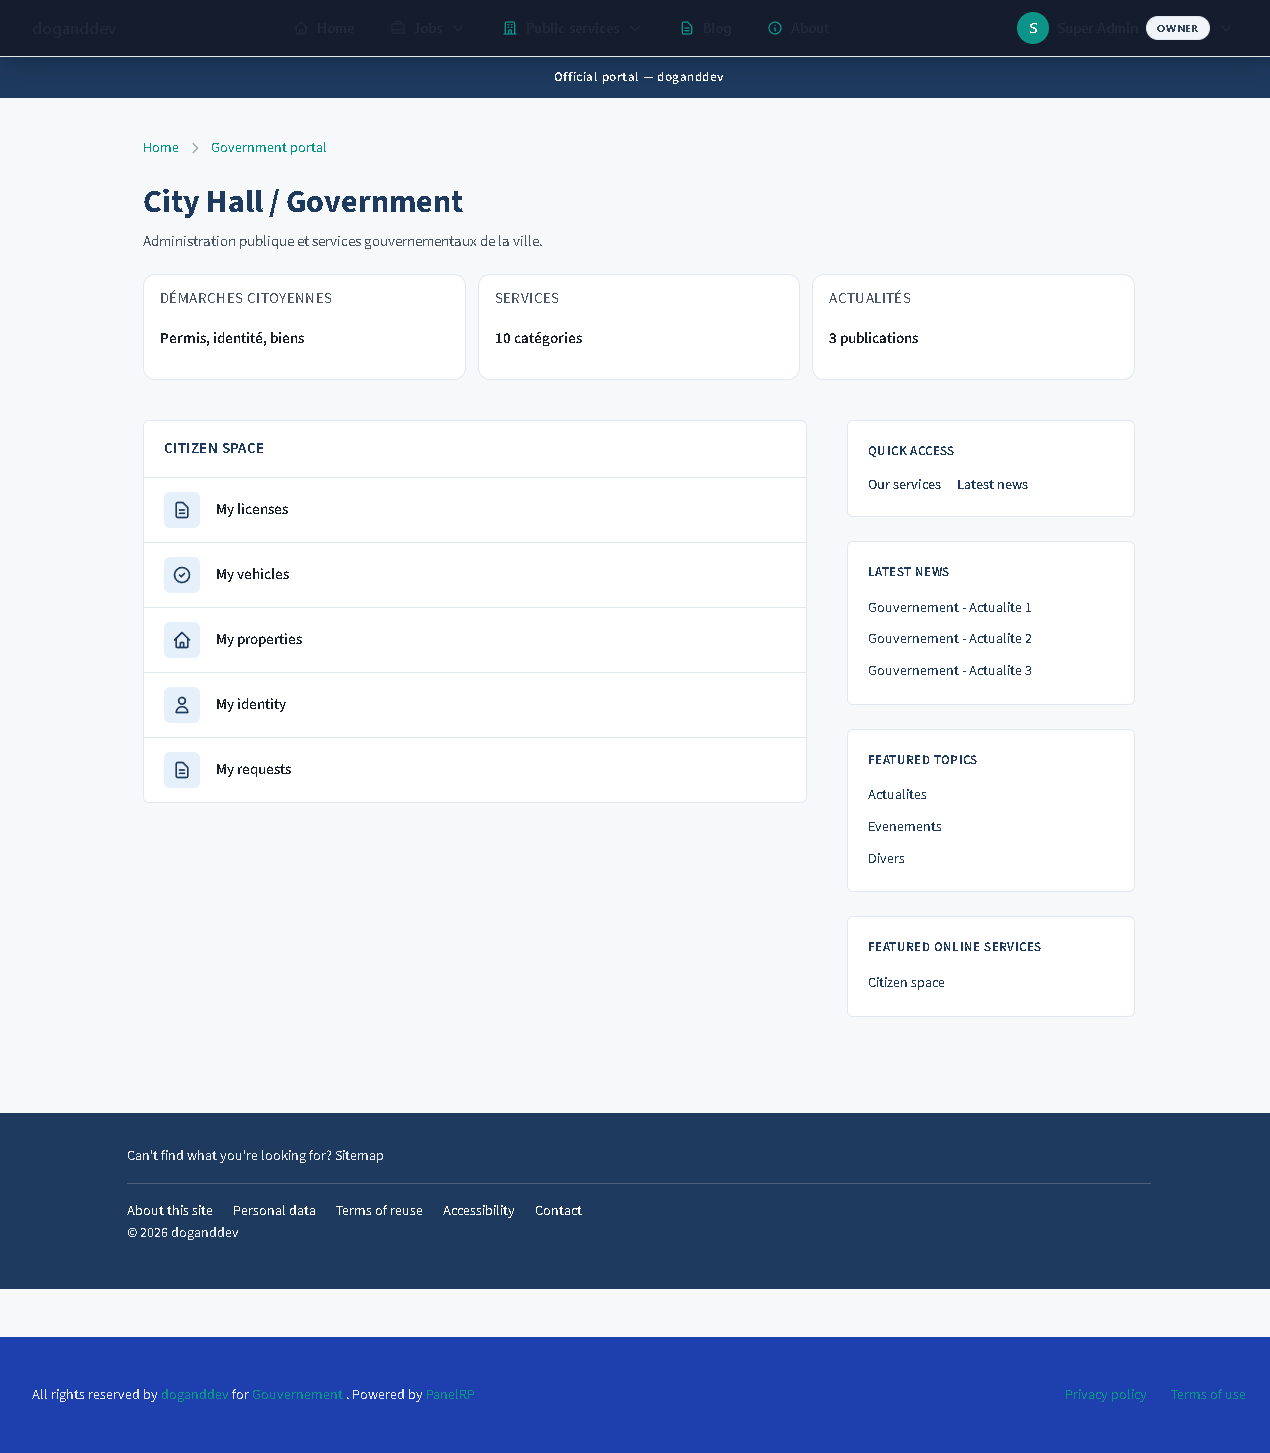Image resolution: width=1270 pixels, height=1453 pixels.
Task: Open the Privacy policy footer link
Action: point(1105,1395)
